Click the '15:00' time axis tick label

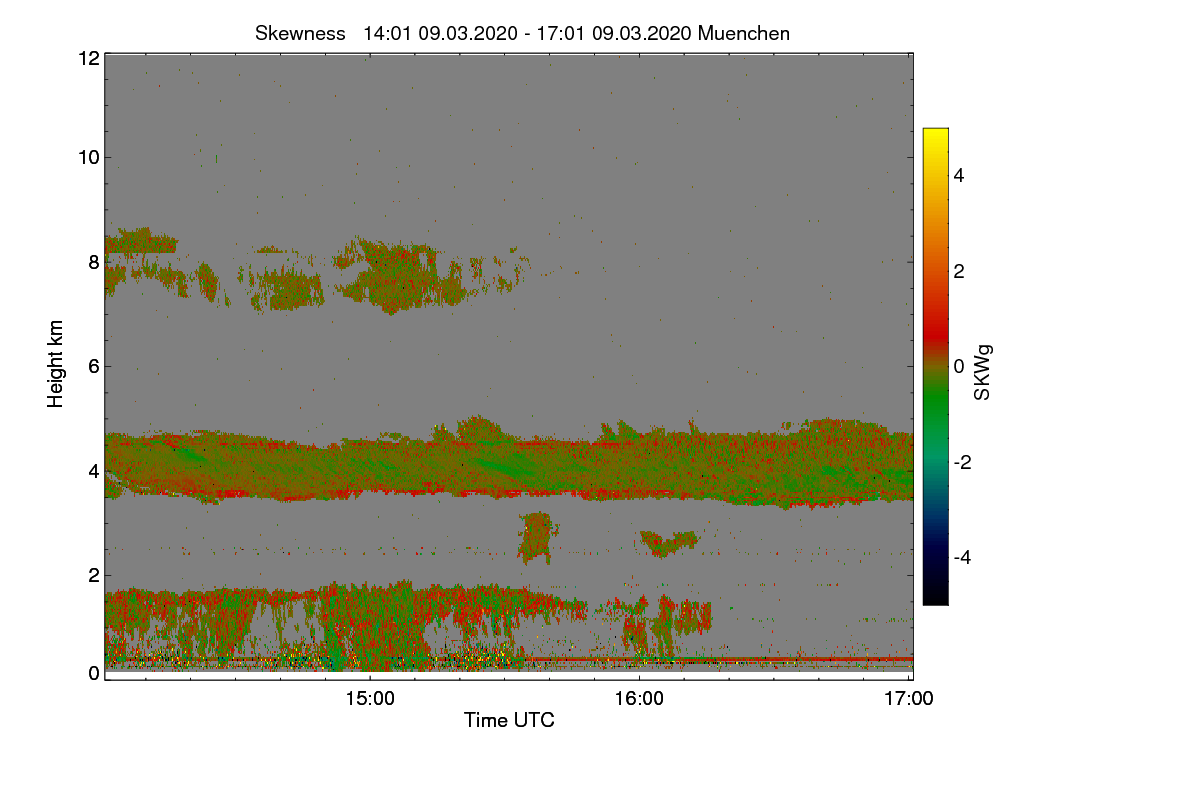click(370, 700)
